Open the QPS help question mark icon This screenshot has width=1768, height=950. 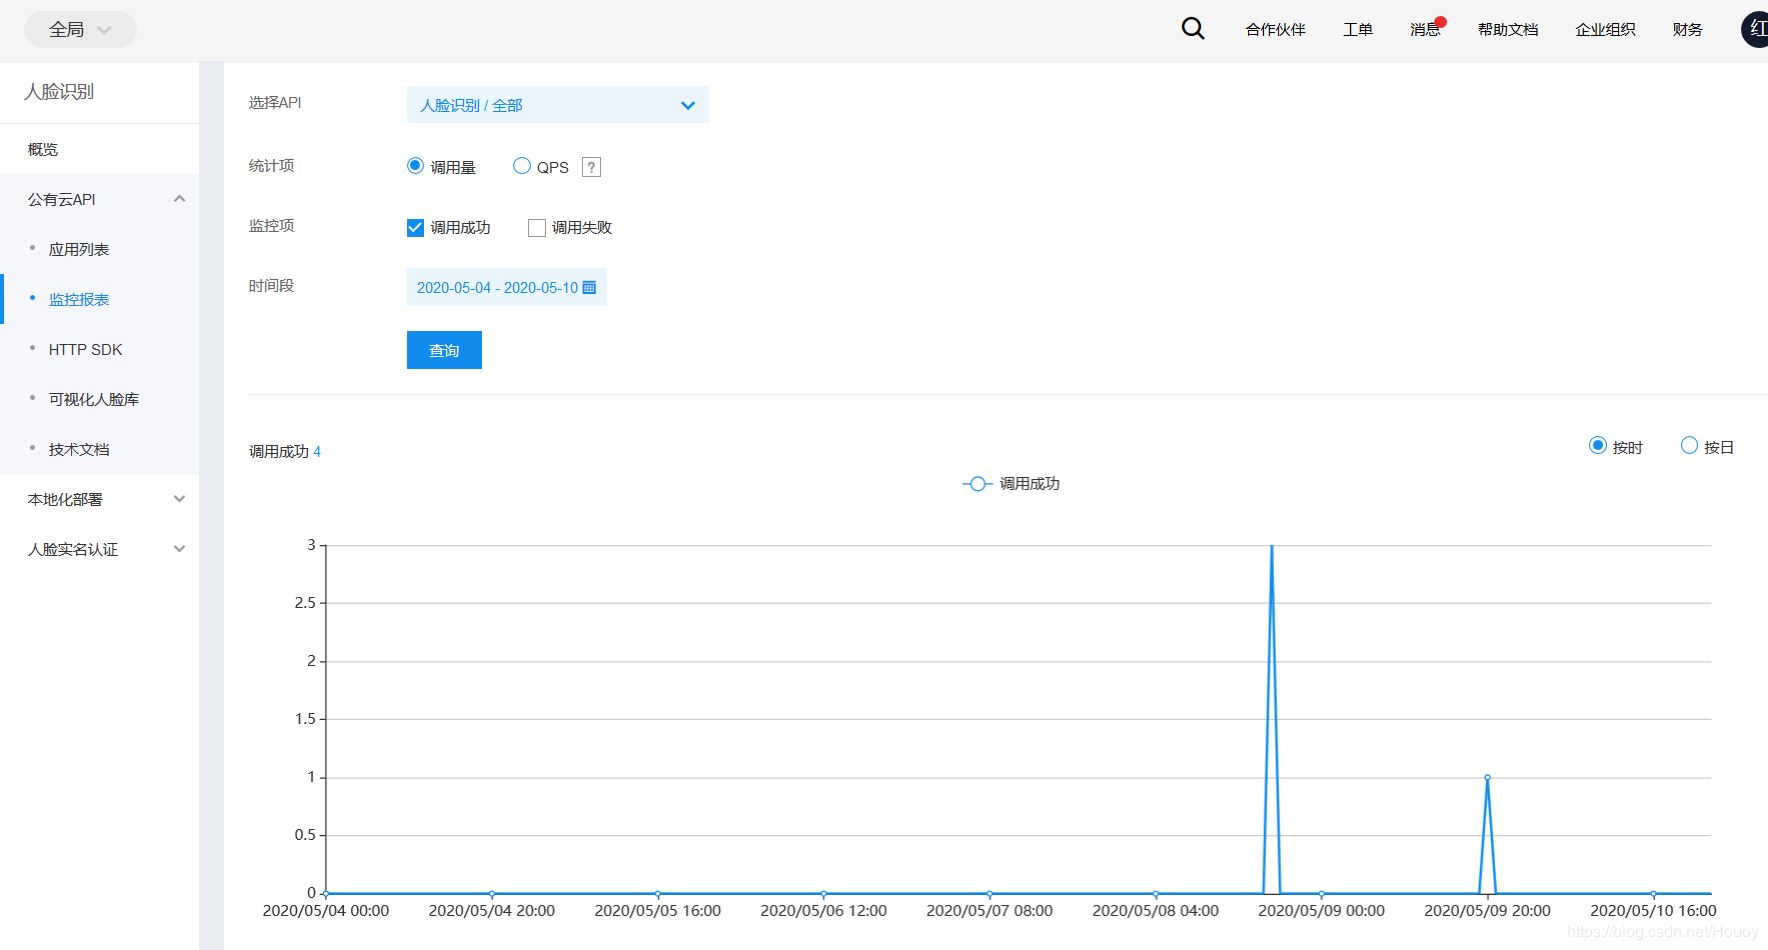point(591,167)
